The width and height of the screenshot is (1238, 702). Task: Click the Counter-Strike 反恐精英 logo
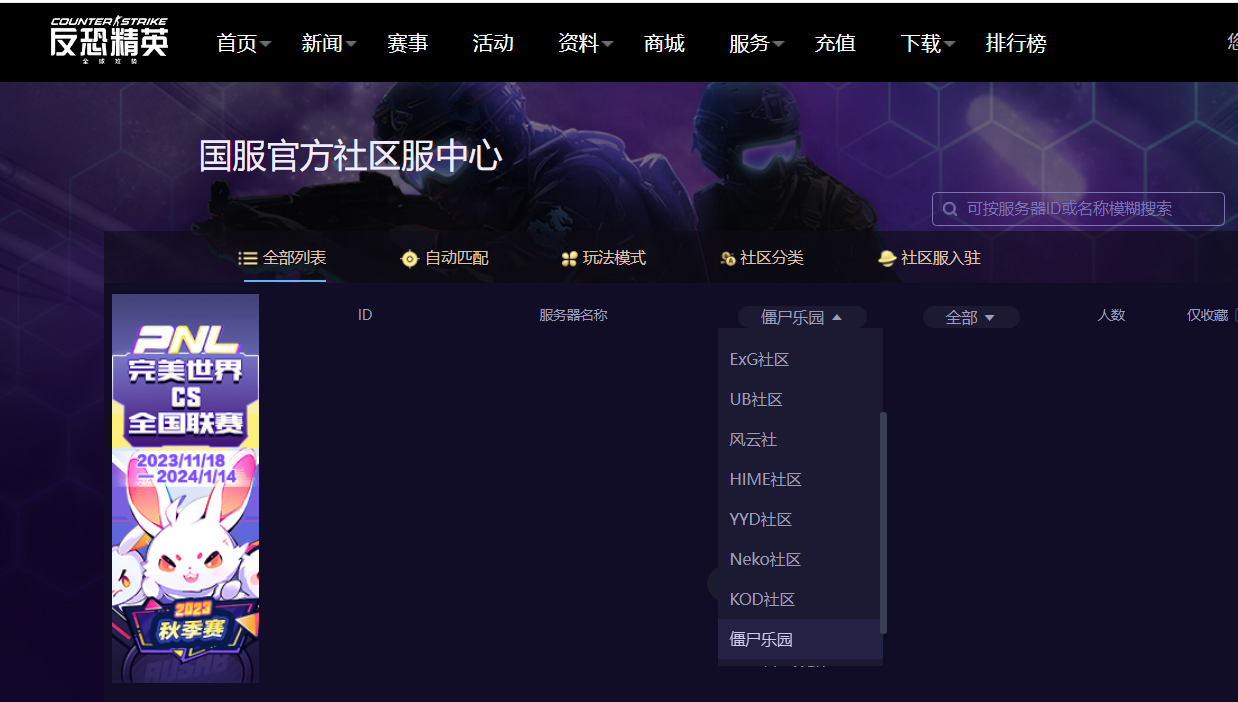click(x=110, y=38)
